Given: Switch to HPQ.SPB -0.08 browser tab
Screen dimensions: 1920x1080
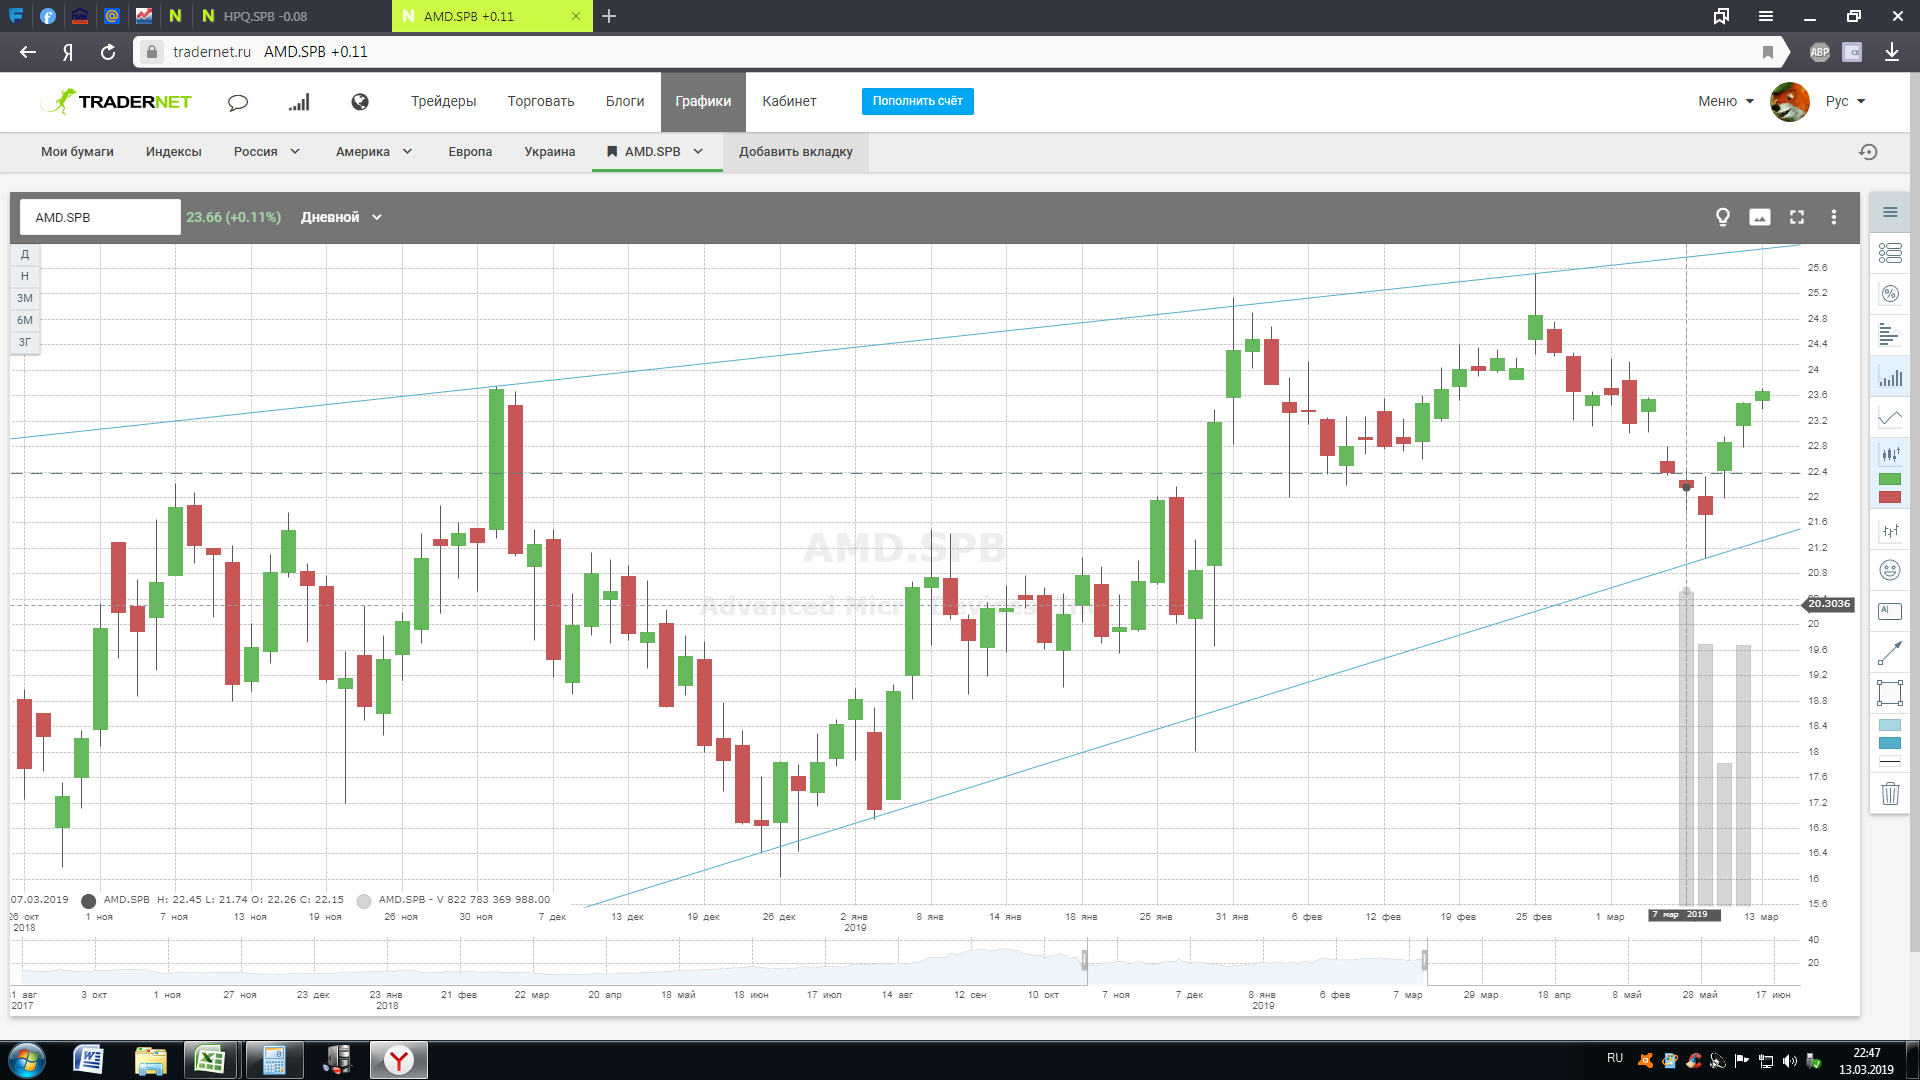Looking at the screenshot, I should click(293, 16).
